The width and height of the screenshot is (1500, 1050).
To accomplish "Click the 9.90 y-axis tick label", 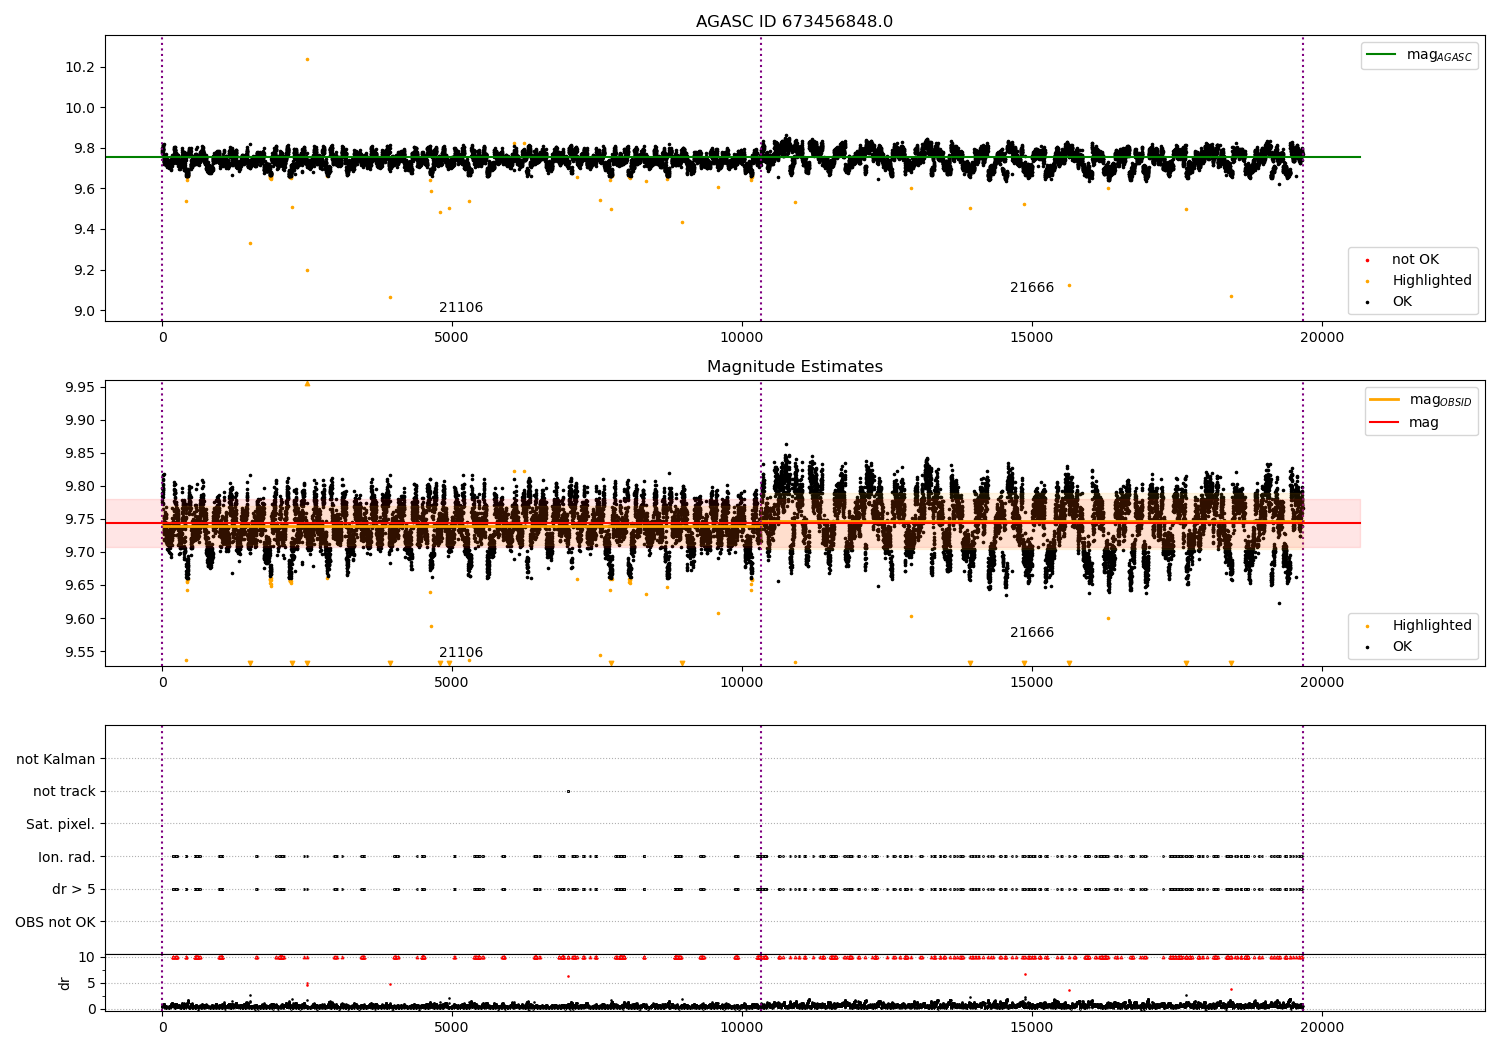I will click(81, 420).
